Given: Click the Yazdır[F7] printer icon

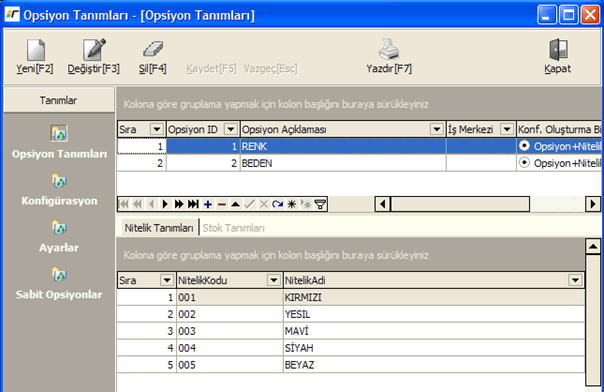Looking at the screenshot, I should (x=389, y=49).
